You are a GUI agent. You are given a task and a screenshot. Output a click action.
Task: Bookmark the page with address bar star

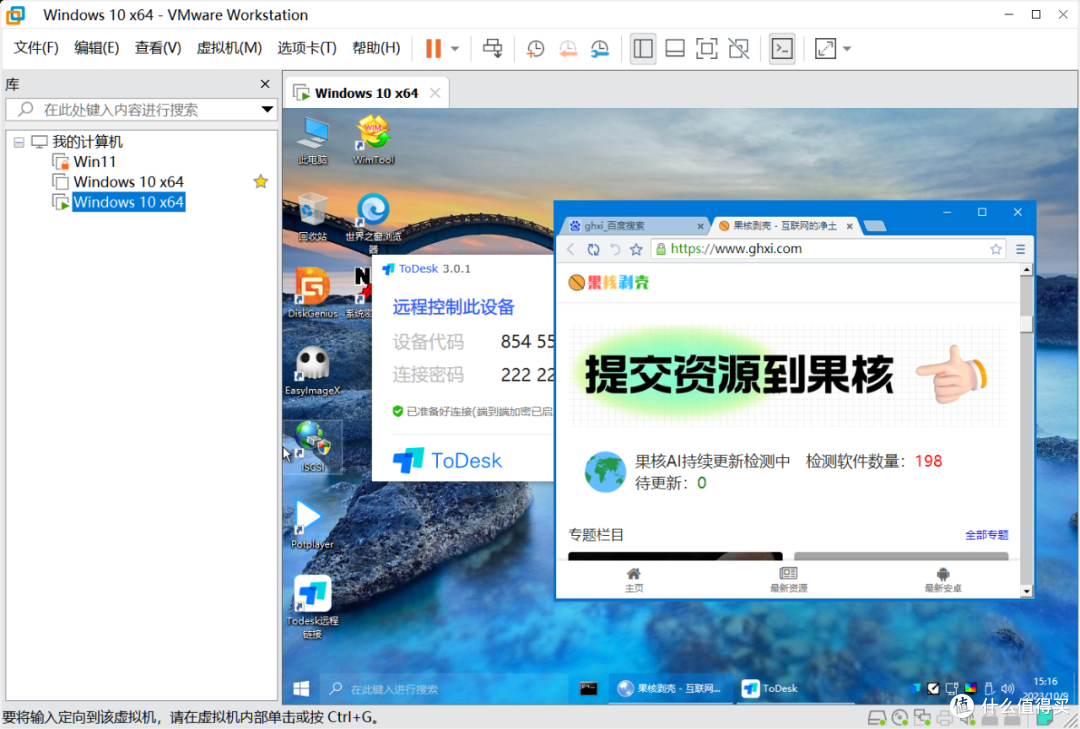click(995, 249)
